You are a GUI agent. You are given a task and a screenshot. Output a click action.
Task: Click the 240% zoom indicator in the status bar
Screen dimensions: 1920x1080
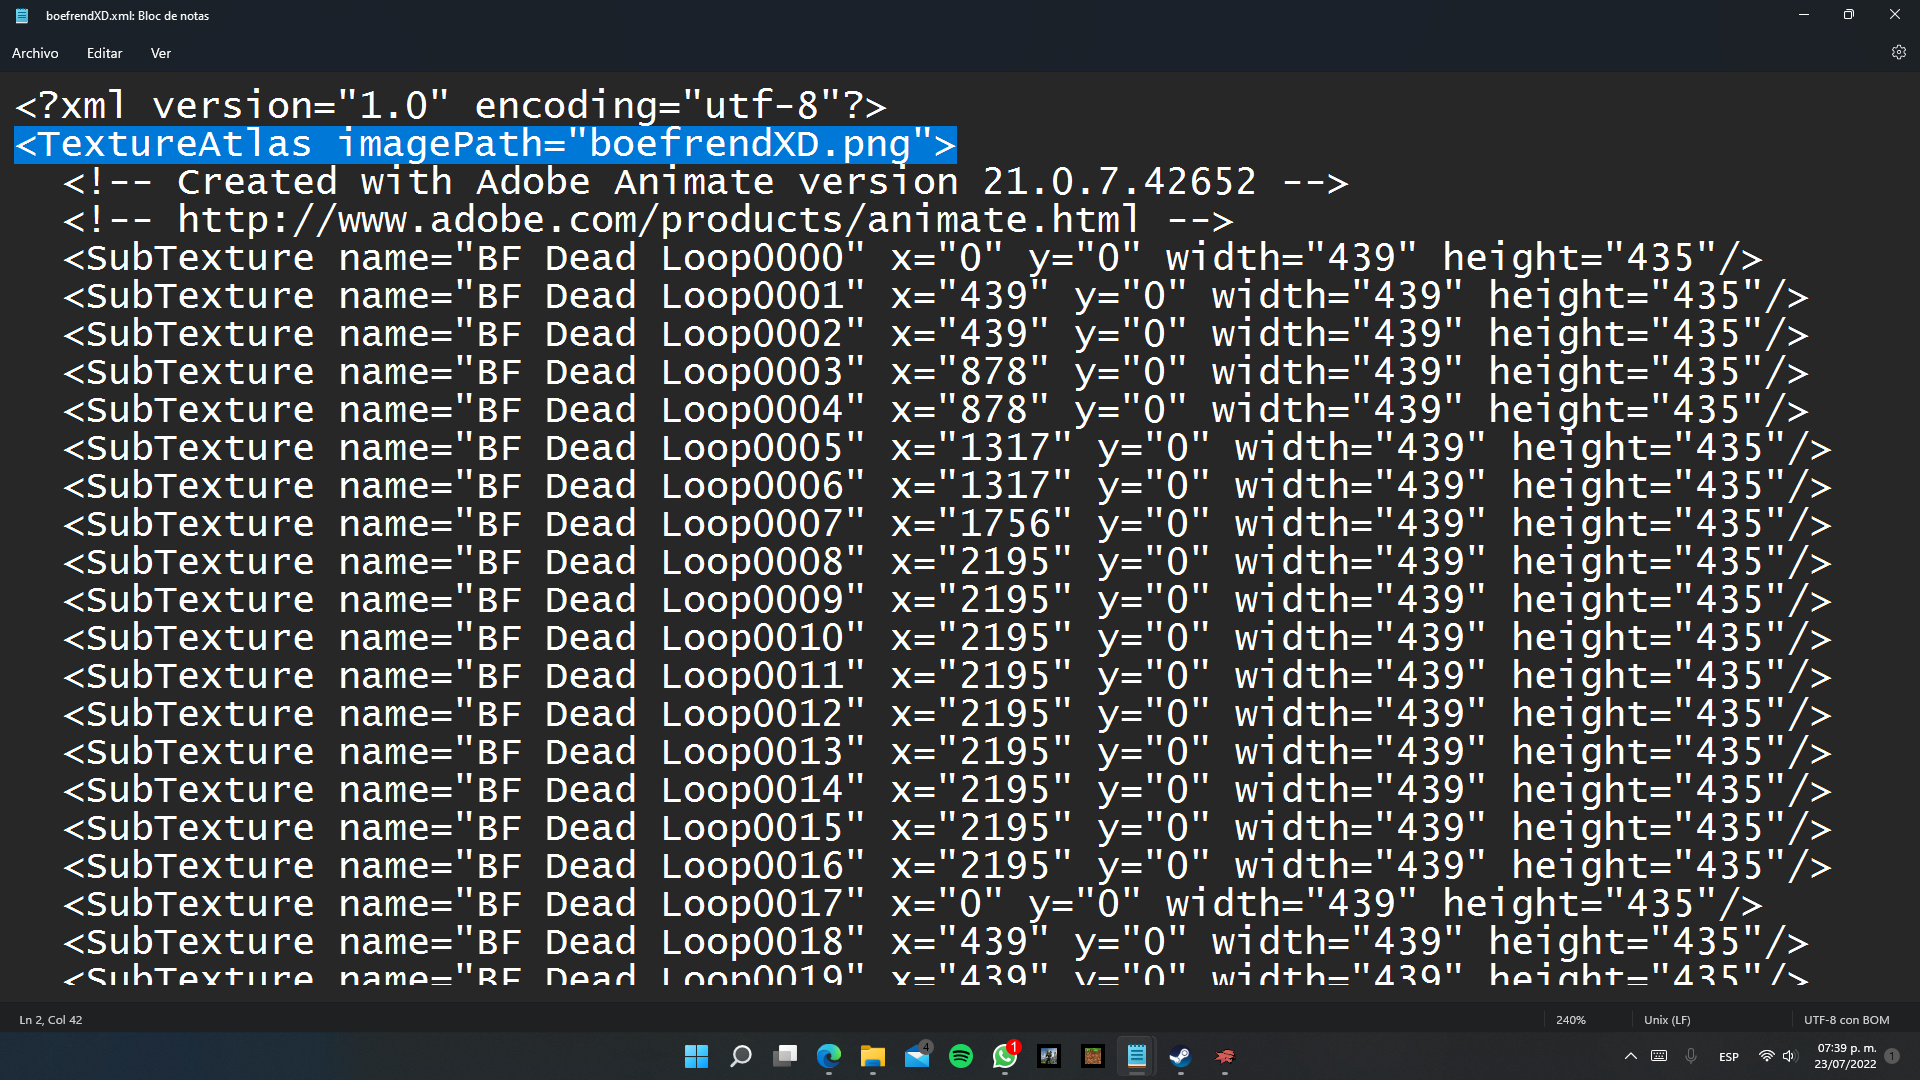point(1570,1020)
